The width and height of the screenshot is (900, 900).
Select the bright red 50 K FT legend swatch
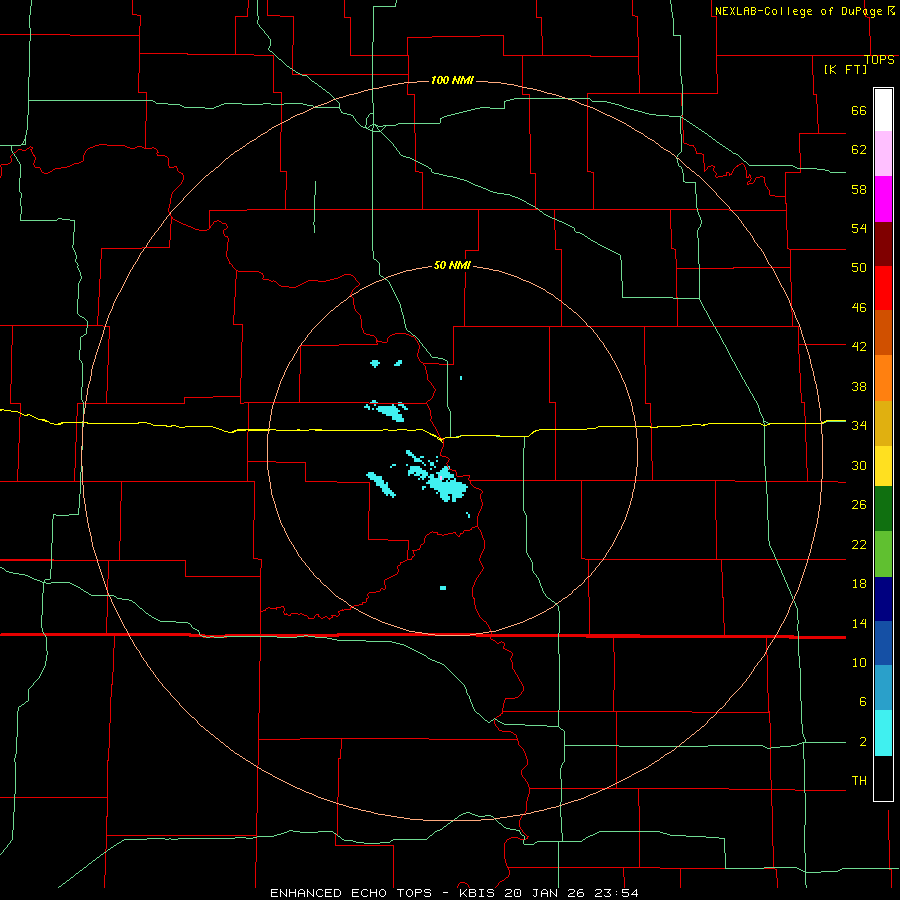pos(883,288)
